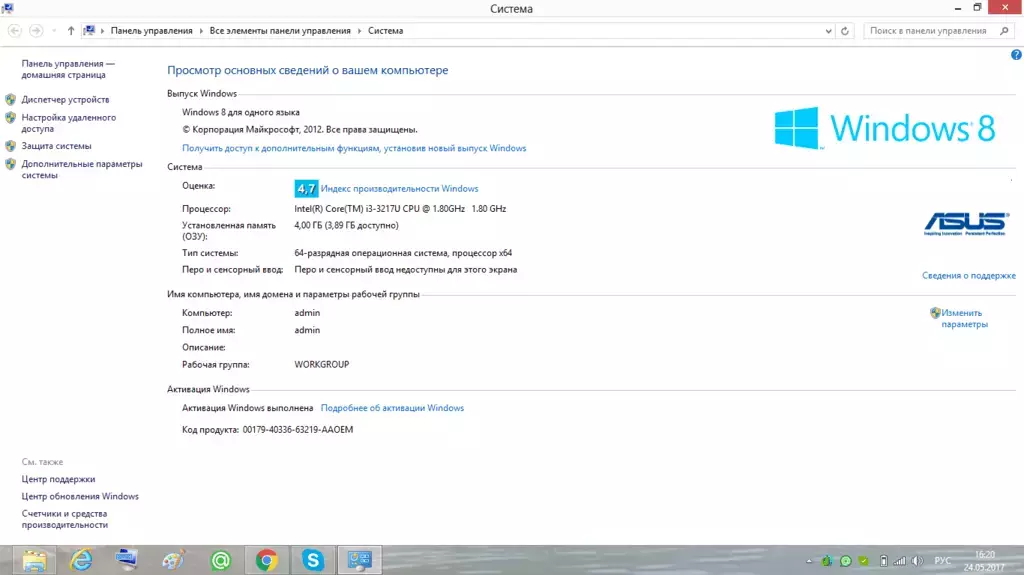
Task: Expand the root arrow before 'Панель управления' breadcrumb
Action: (x=103, y=31)
